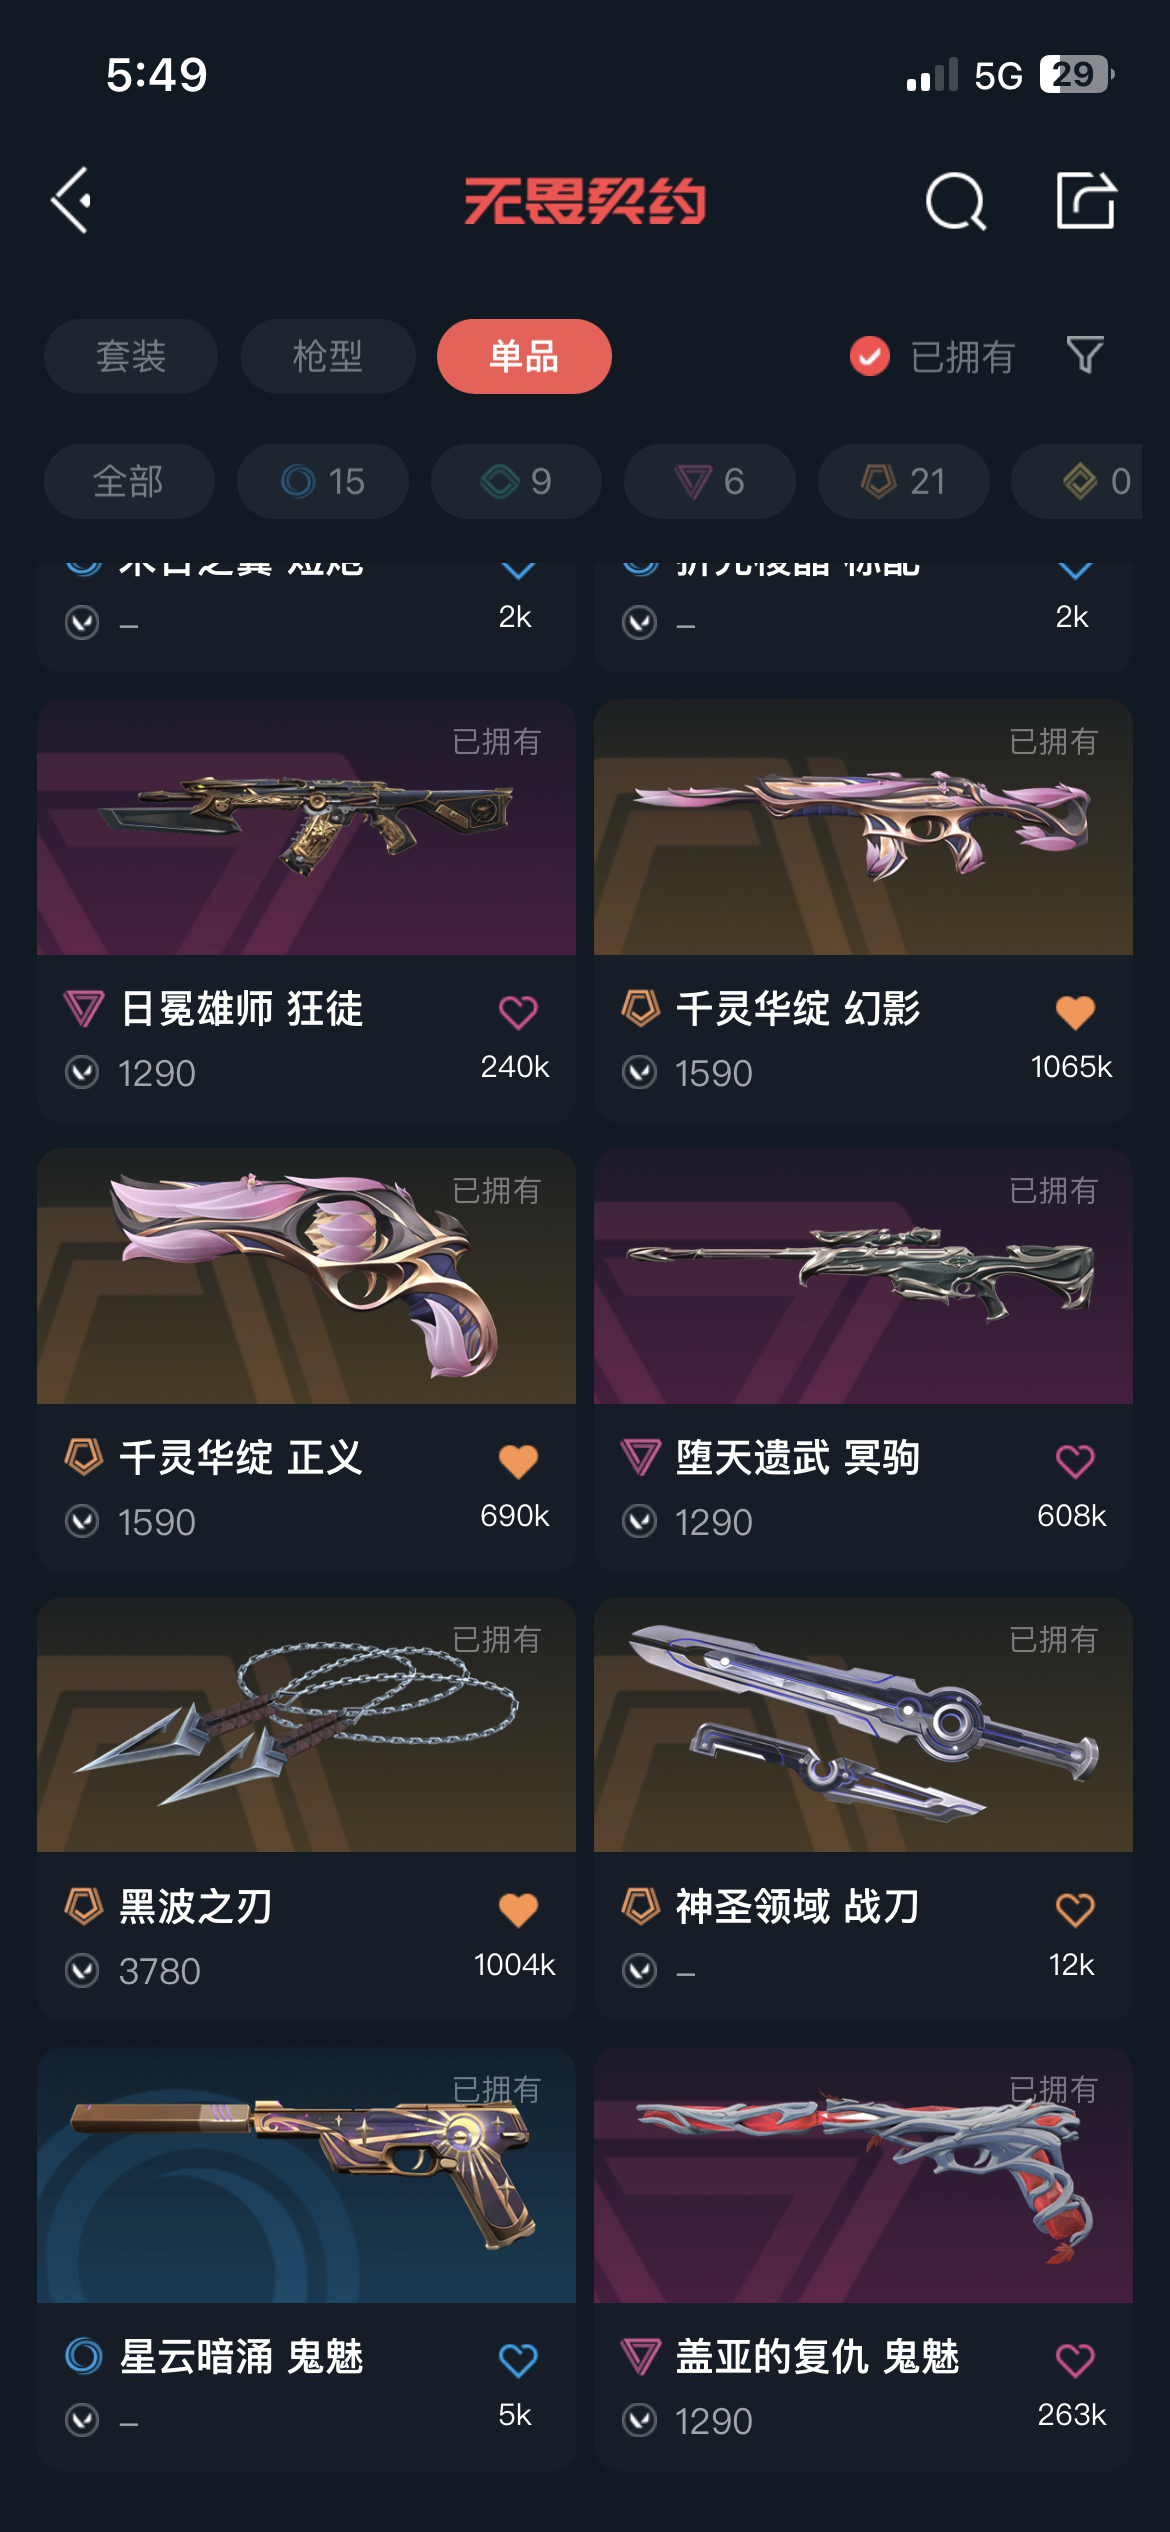Tap the 盖亚的复仇 鬼魅 title
Screen dimensions: 1170x2532
(817, 2357)
